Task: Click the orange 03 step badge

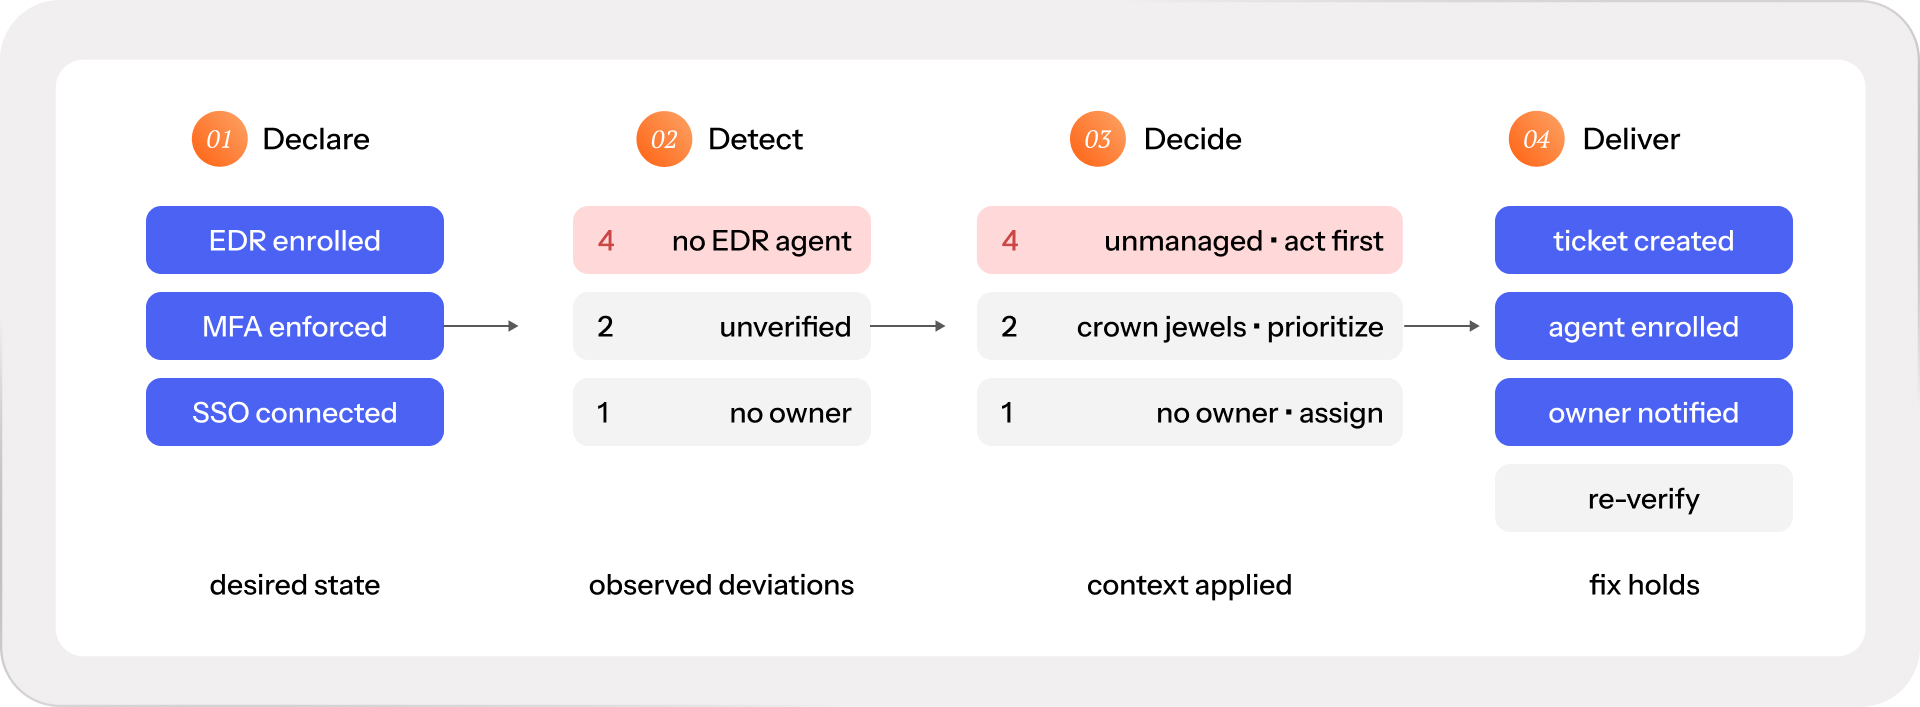Action: pyautogui.click(x=1097, y=139)
